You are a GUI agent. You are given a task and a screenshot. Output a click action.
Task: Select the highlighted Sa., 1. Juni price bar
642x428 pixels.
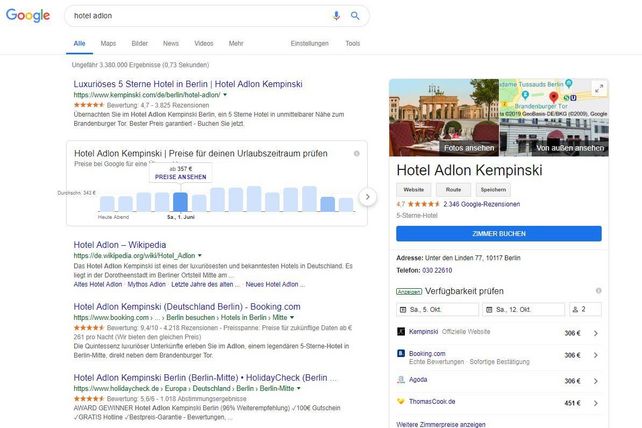180,201
